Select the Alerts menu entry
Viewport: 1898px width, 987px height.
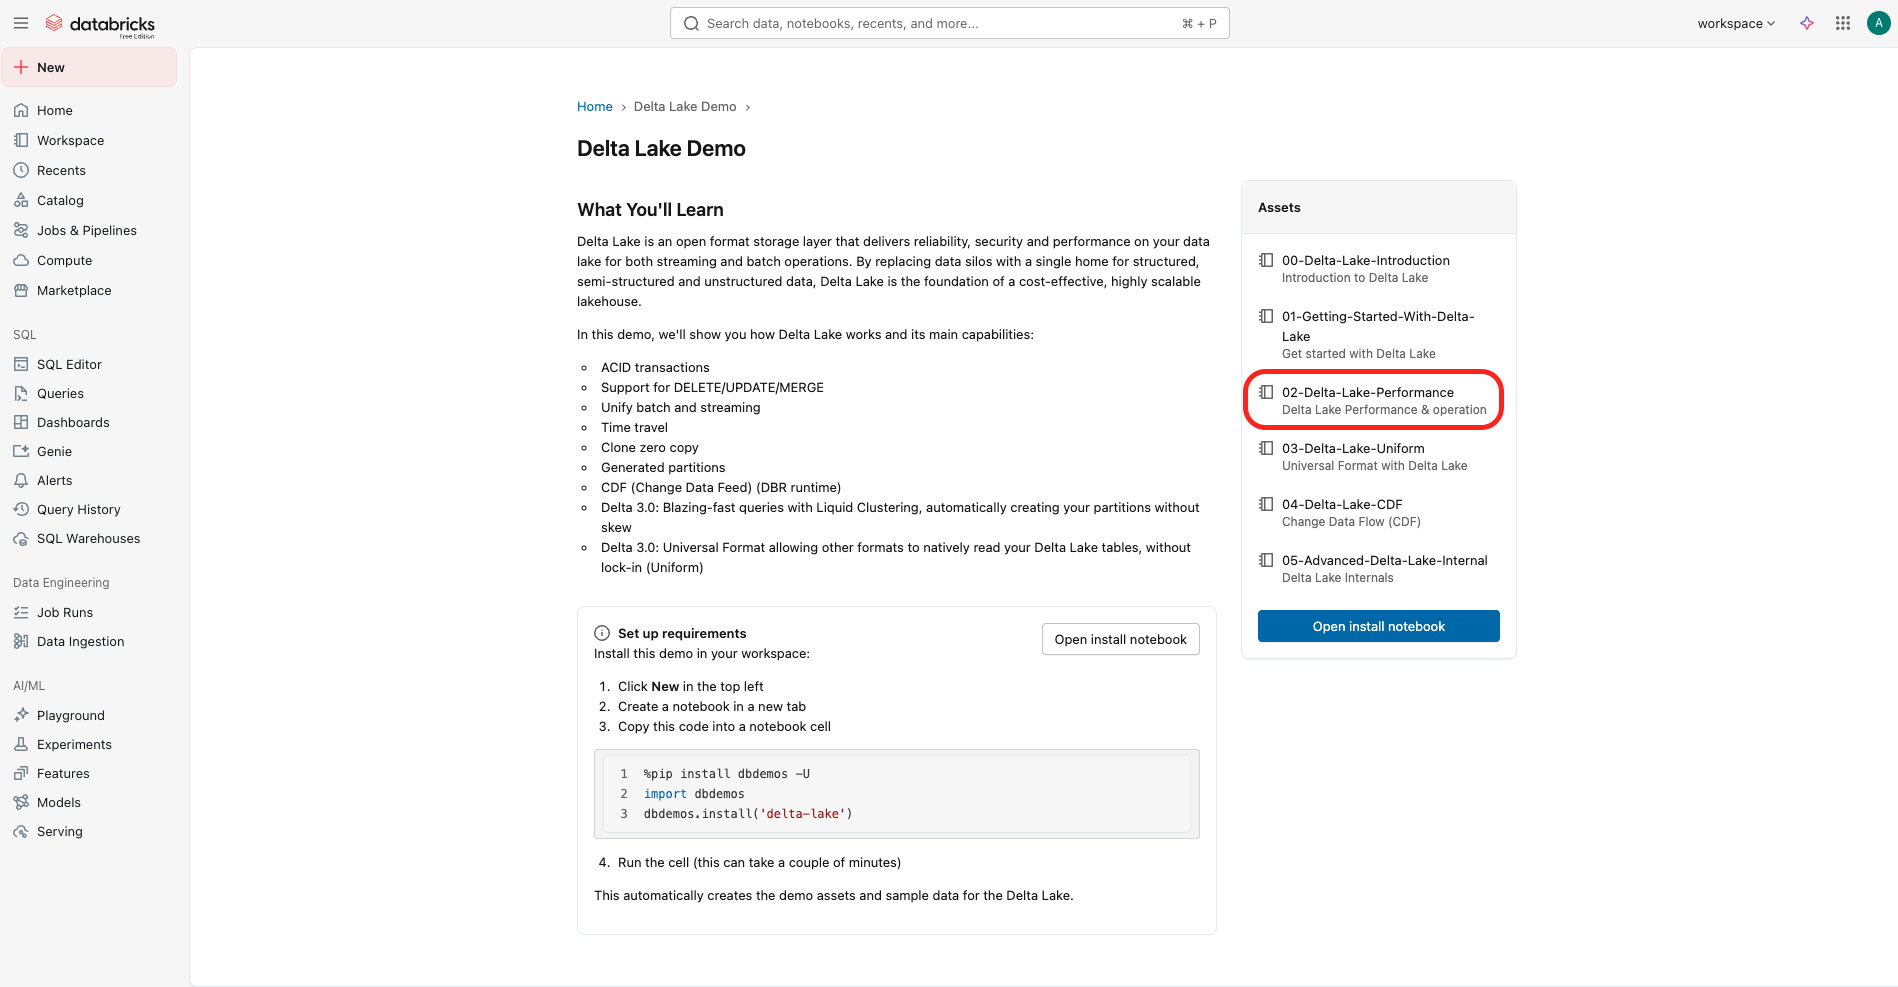[x=55, y=480]
